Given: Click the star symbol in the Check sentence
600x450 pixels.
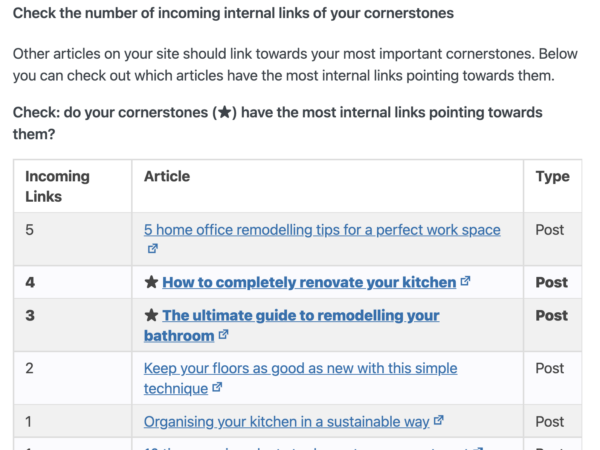Looking at the screenshot, I should (x=225, y=112).
